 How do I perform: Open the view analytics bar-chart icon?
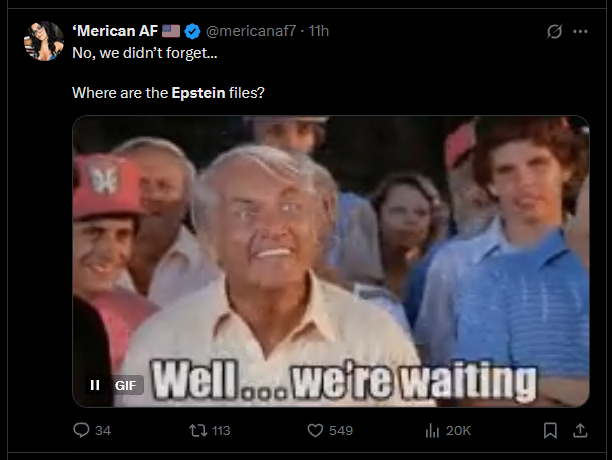coord(432,430)
